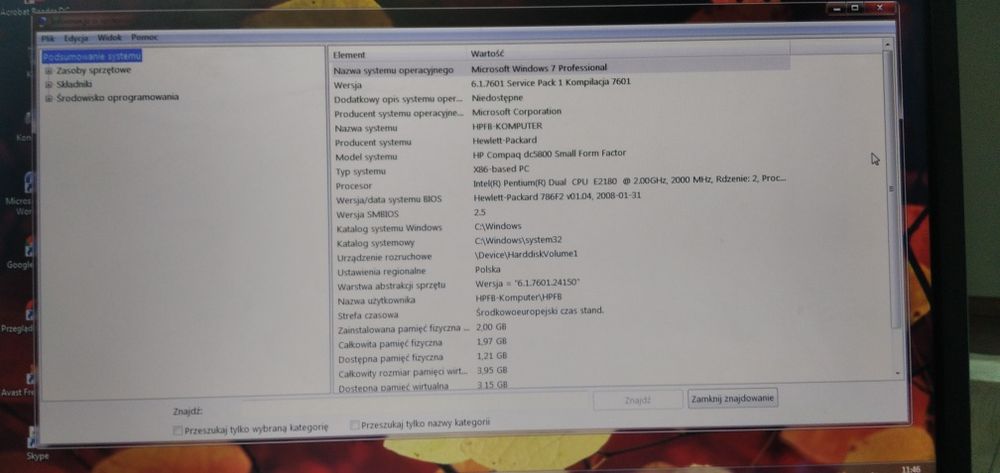Click the HPFB-KOMPUTER value
This screenshot has height=473, width=1000.
pos(507,126)
